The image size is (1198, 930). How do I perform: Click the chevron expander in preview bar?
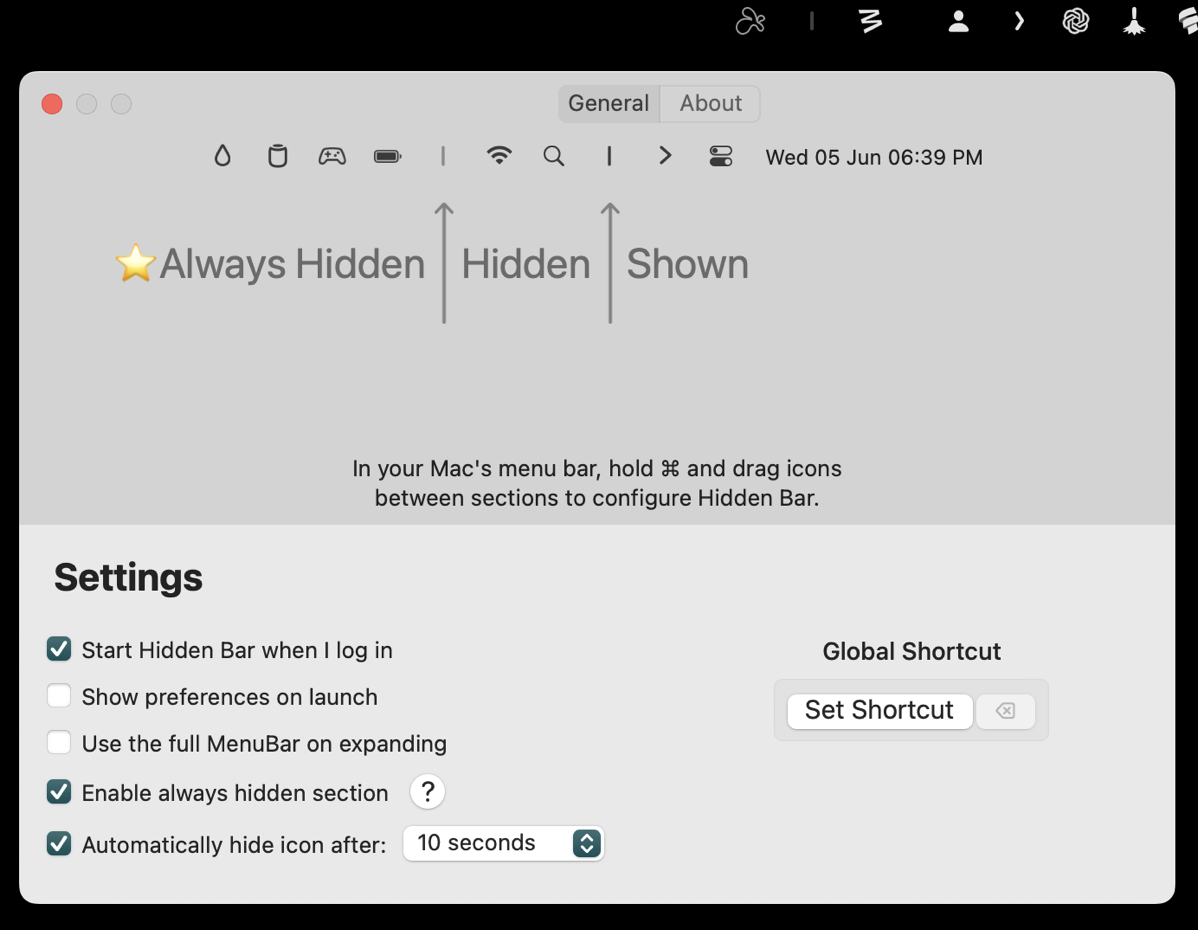[x=665, y=156]
